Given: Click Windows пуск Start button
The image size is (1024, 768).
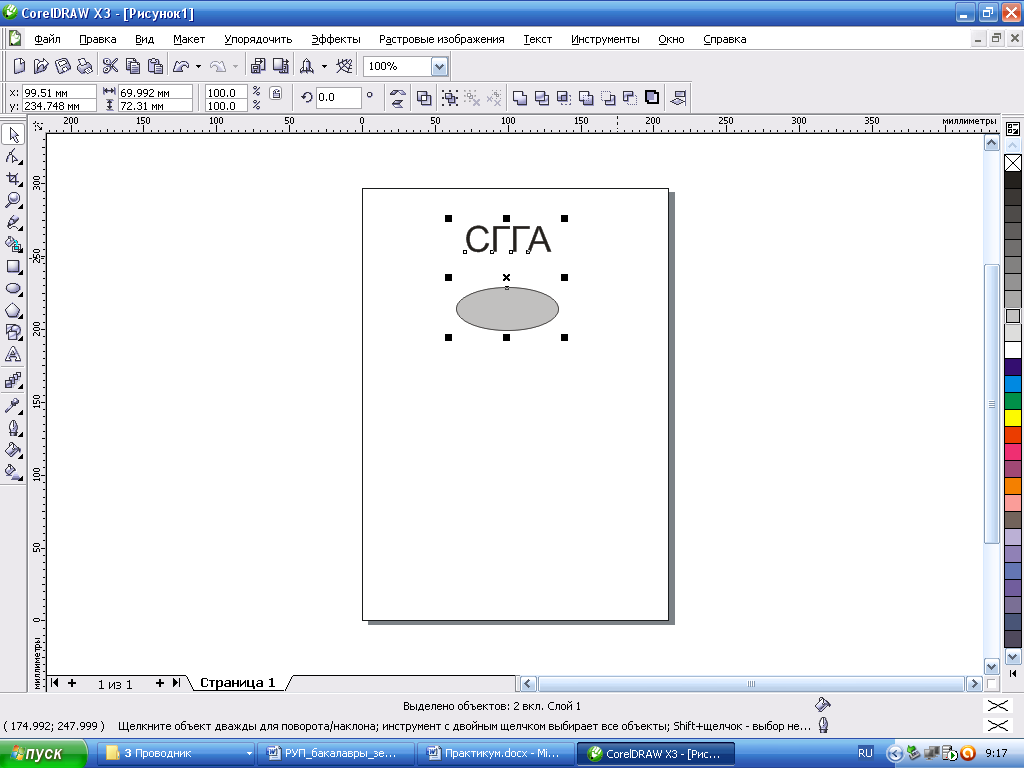Looking at the screenshot, I should point(43,754).
